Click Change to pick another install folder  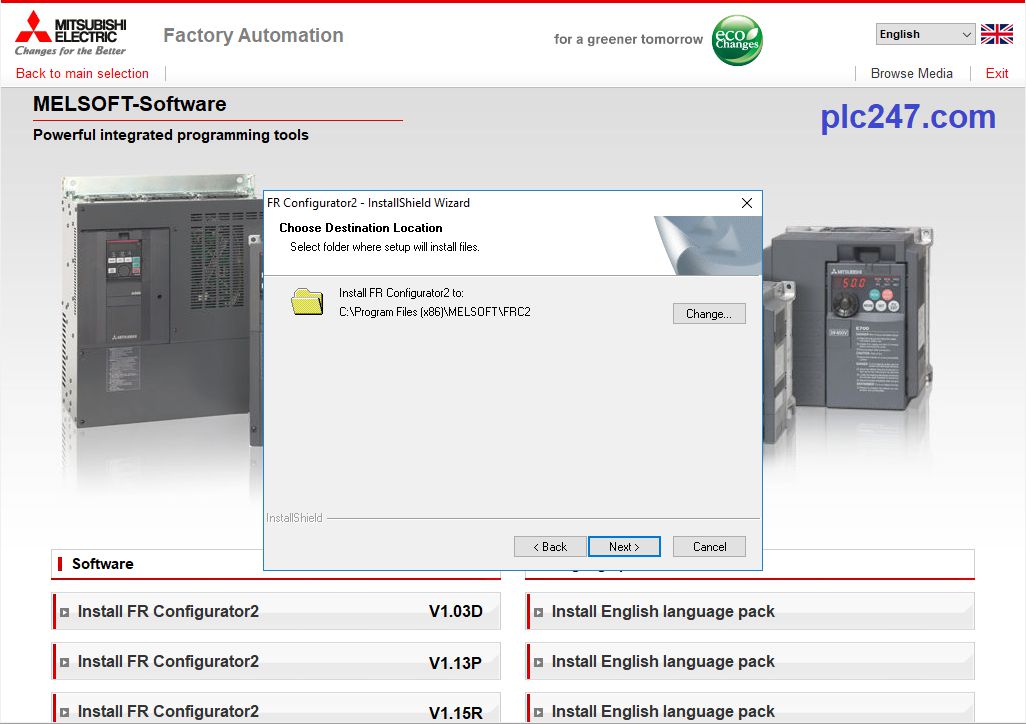click(x=709, y=313)
